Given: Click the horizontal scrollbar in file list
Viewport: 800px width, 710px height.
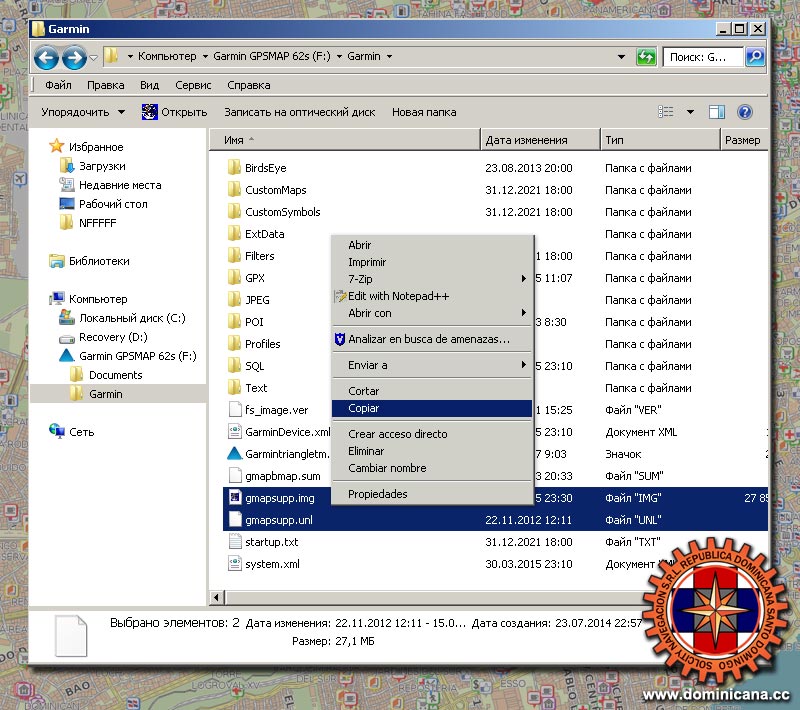Looking at the screenshot, I should (420, 597).
